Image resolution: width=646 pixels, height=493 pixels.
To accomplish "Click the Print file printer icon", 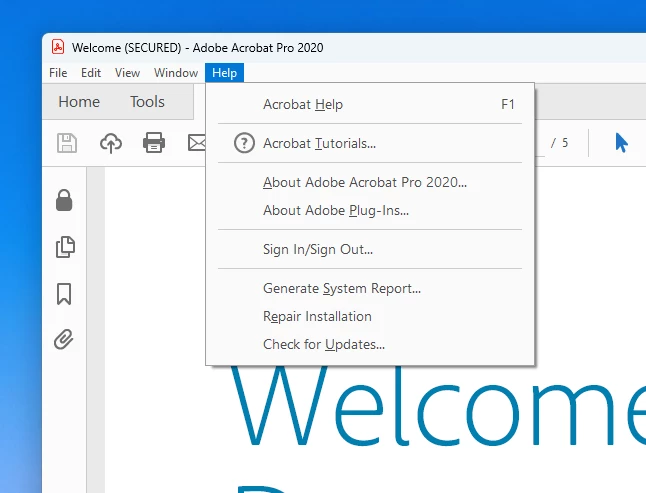I will point(154,143).
